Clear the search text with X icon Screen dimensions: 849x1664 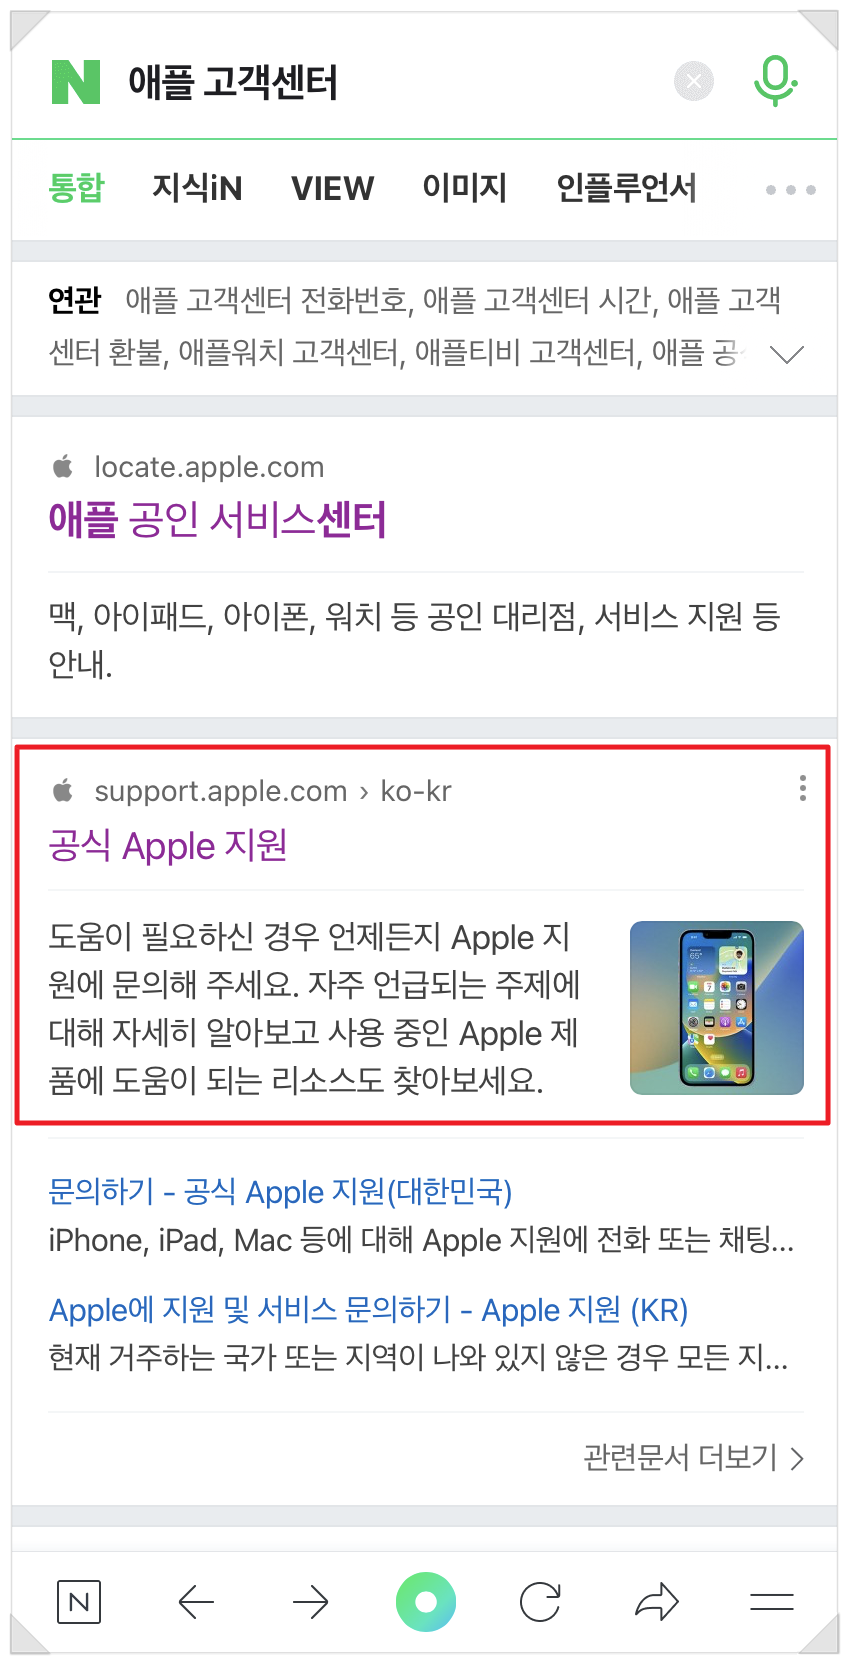pyautogui.click(x=694, y=81)
